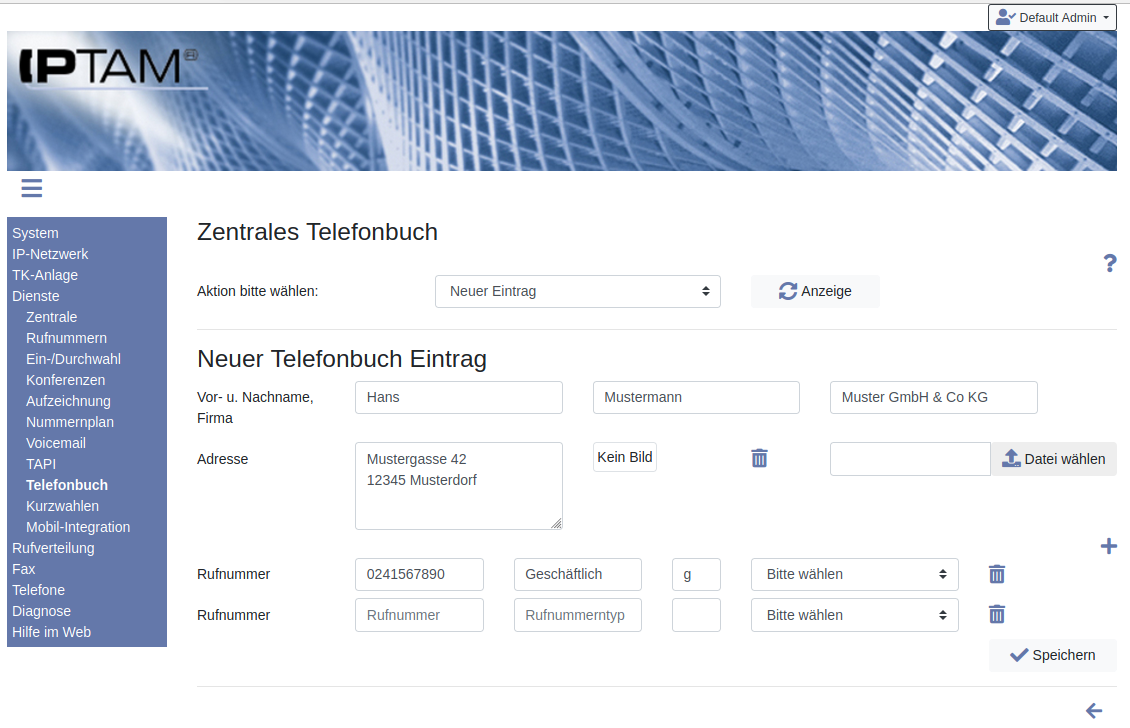The image size is (1130, 728).
Task: Expand the 'Neuer Eintrag' action dropdown
Action: (577, 291)
